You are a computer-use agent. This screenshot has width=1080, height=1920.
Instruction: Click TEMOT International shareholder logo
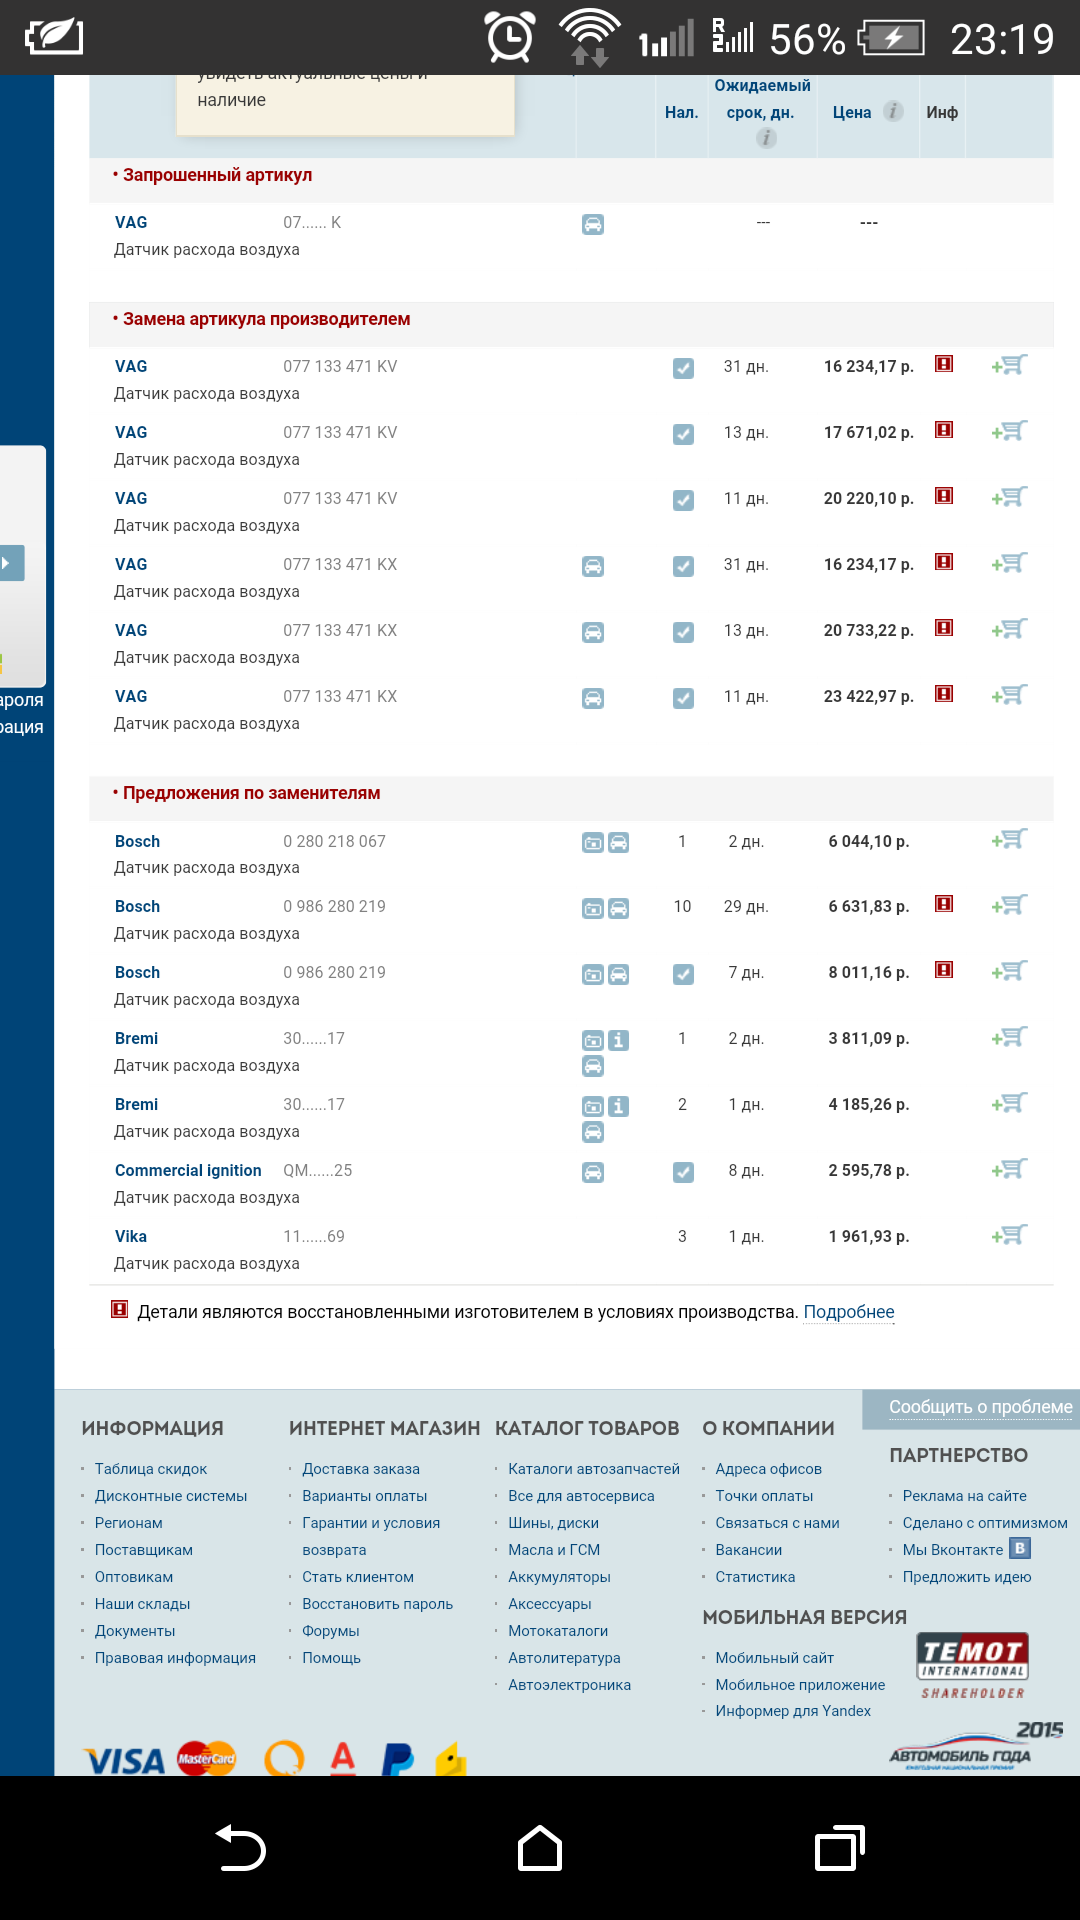(972, 1666)
